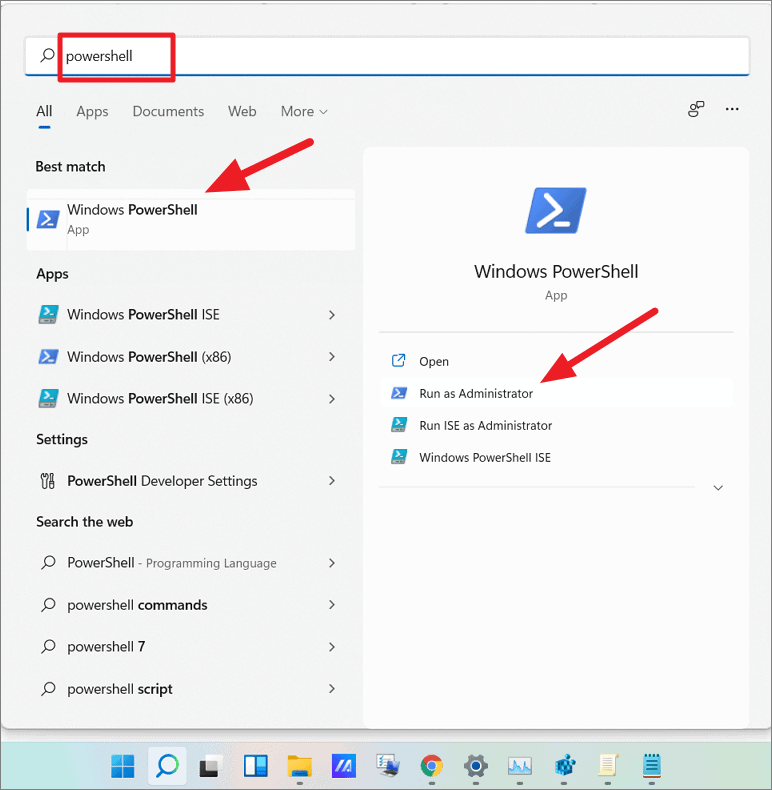The height and width of the screenshot is (790, 772).
Task: Click the Run as Administrator PowerShell icon
Action: [x=399, y=393]
